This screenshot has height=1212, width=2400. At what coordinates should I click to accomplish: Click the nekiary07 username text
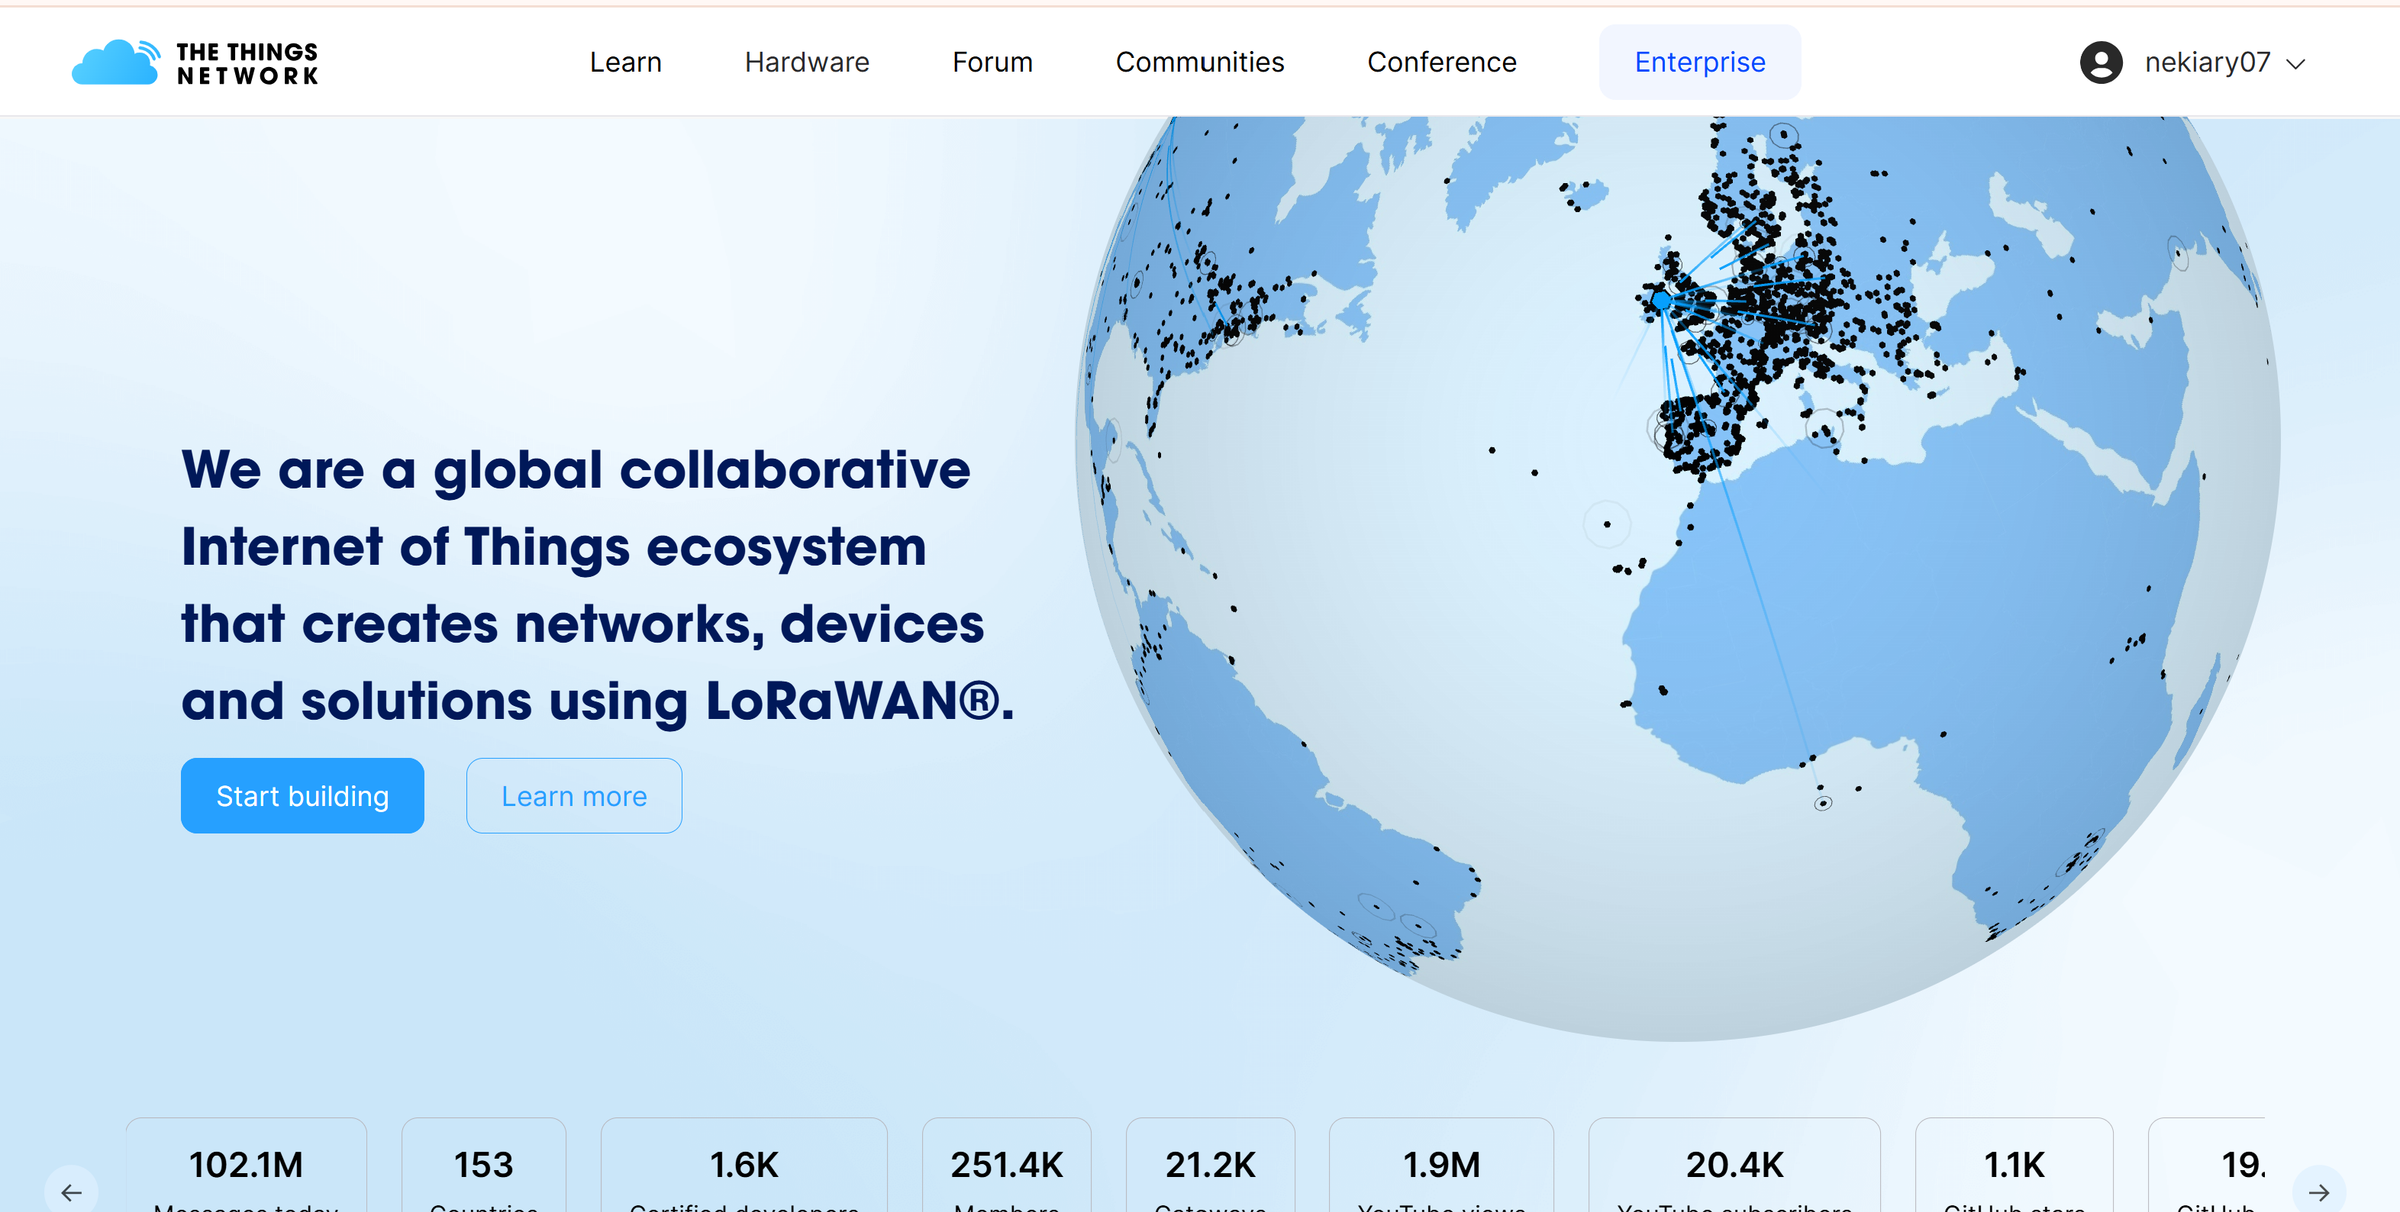[2208, 62]
